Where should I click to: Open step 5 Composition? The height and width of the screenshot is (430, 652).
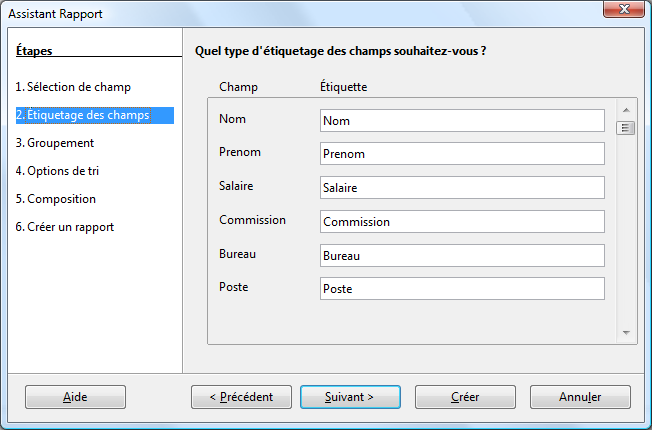click(x=56, y=199)
